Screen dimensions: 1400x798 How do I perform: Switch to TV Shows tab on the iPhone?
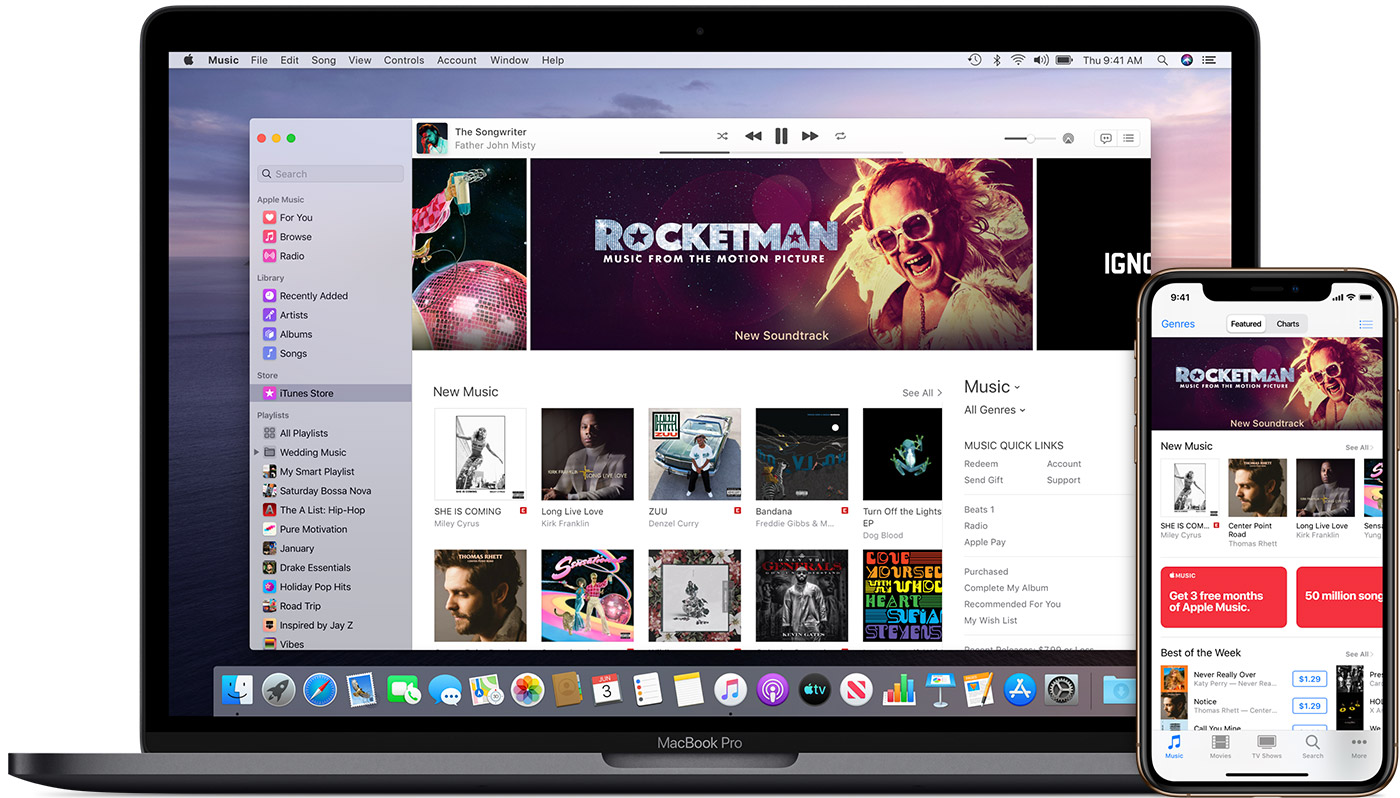(x=1267, y=746)
